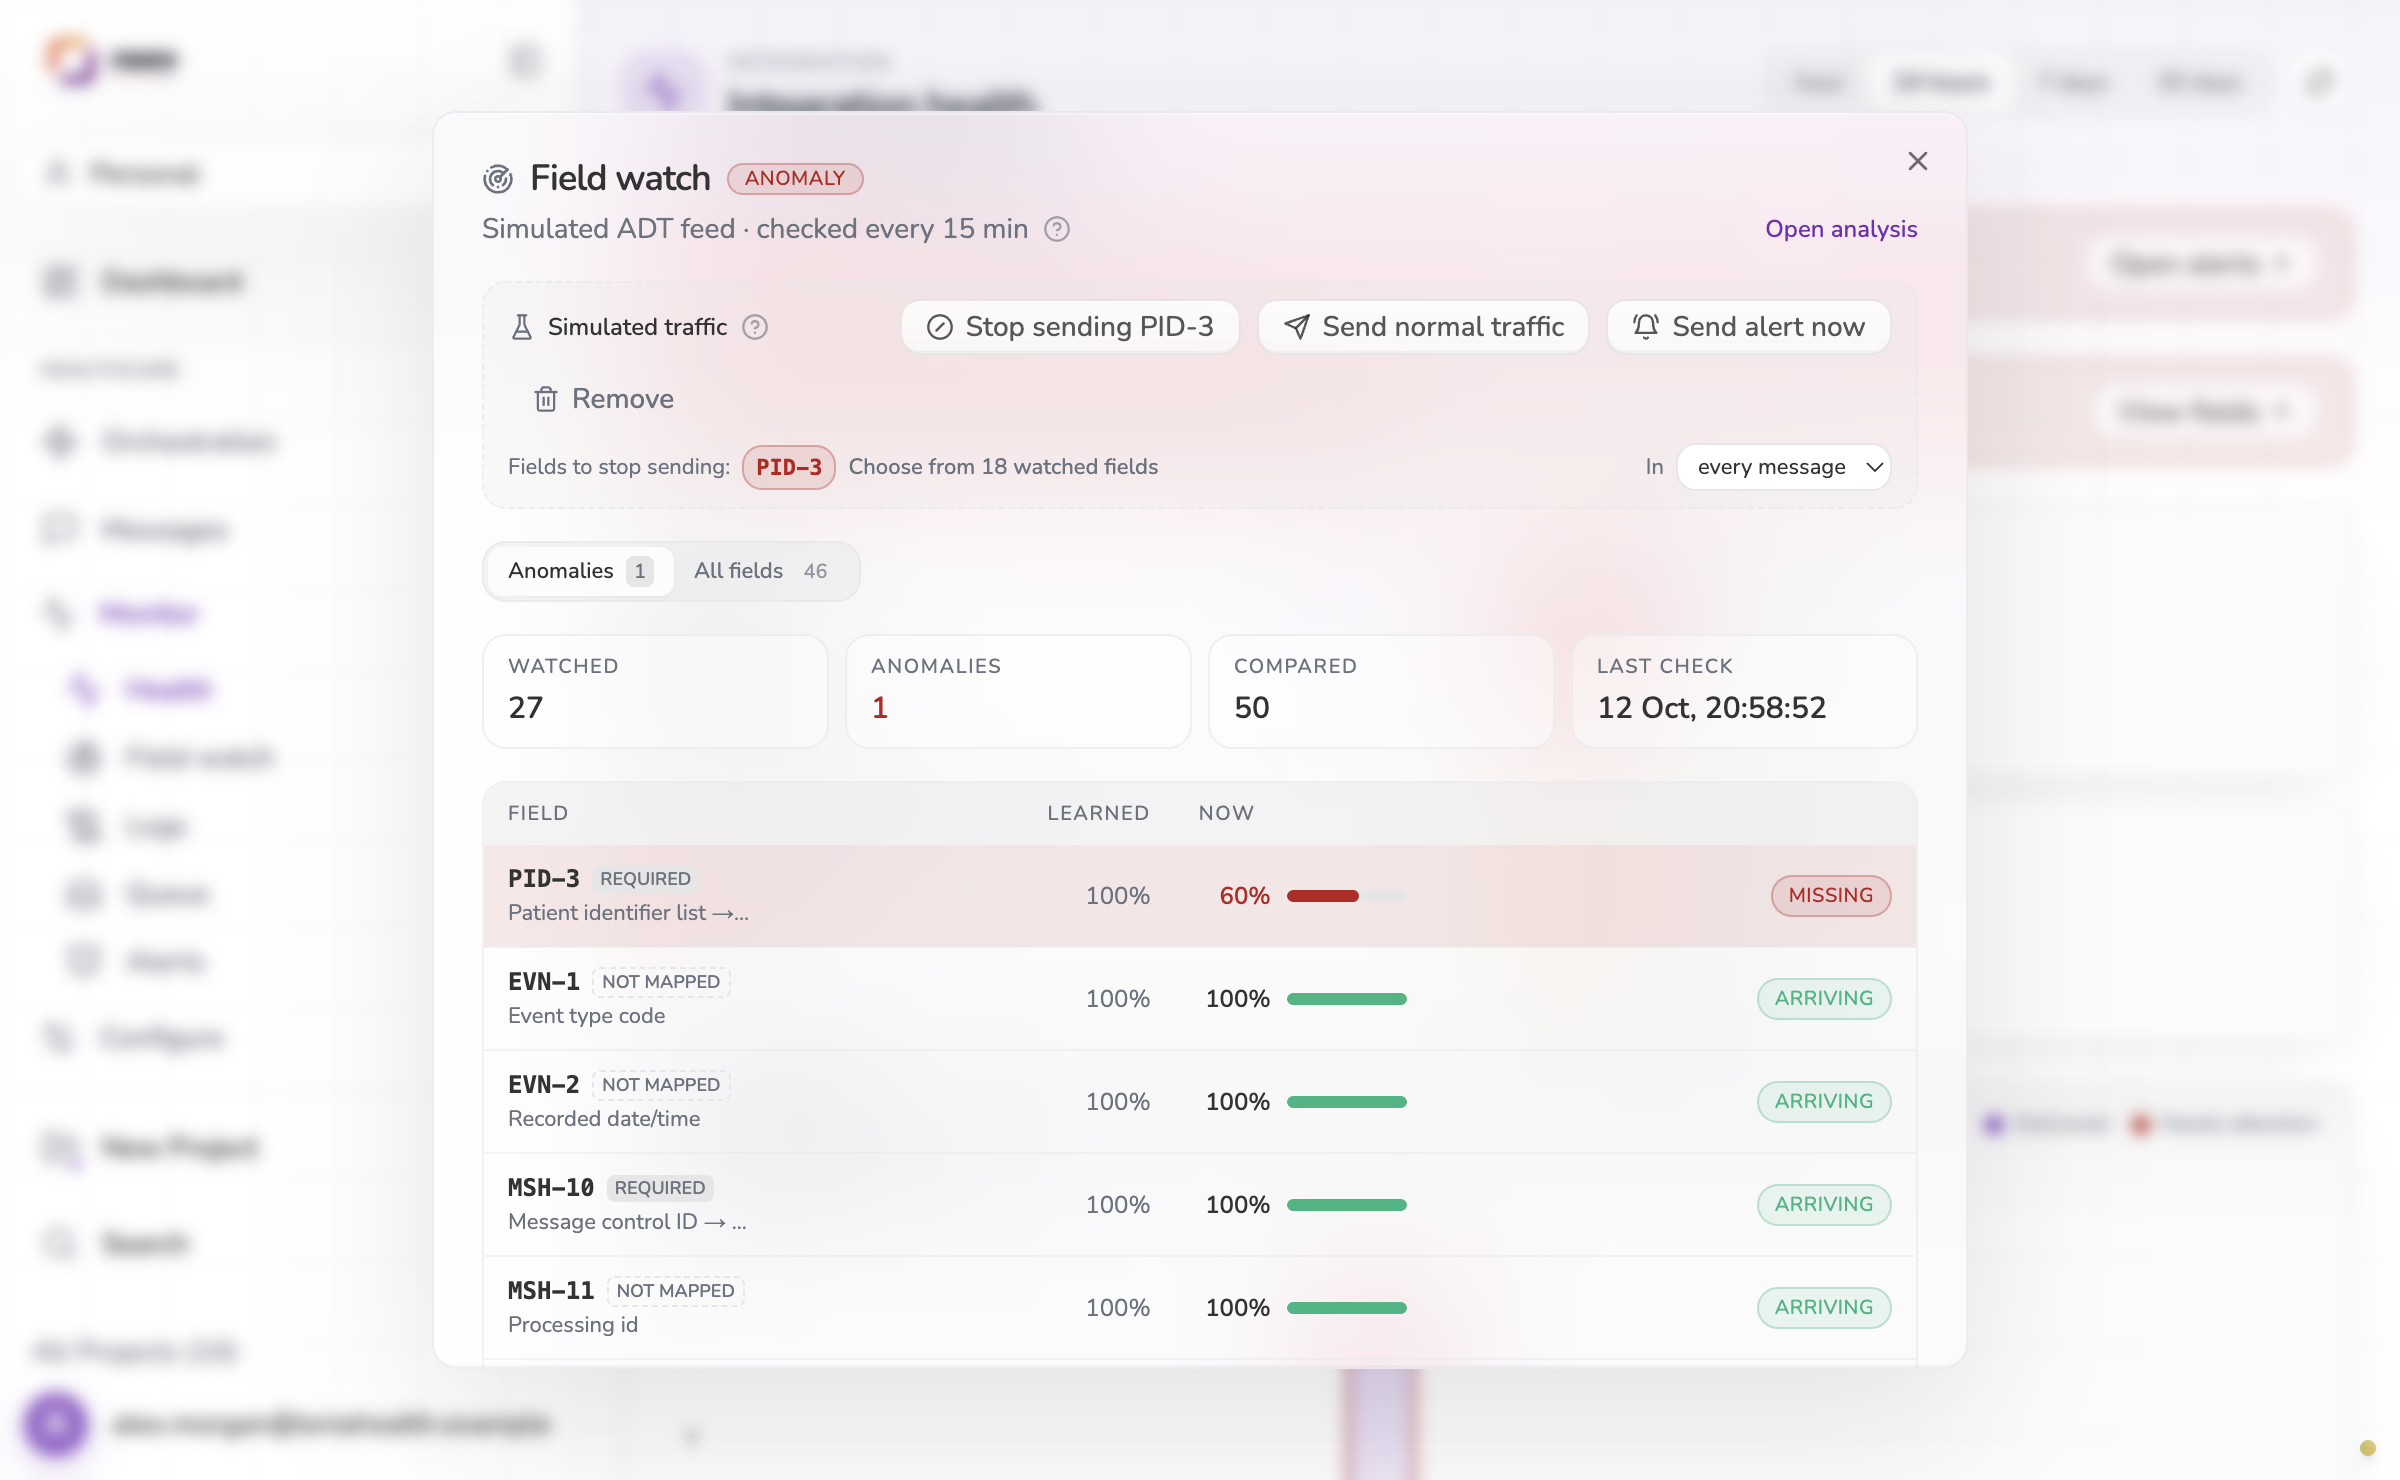Expand the MSH-10 Message control ID row
2400x1480 pixels.
pyautogui.click(x=1199, y=1204)
